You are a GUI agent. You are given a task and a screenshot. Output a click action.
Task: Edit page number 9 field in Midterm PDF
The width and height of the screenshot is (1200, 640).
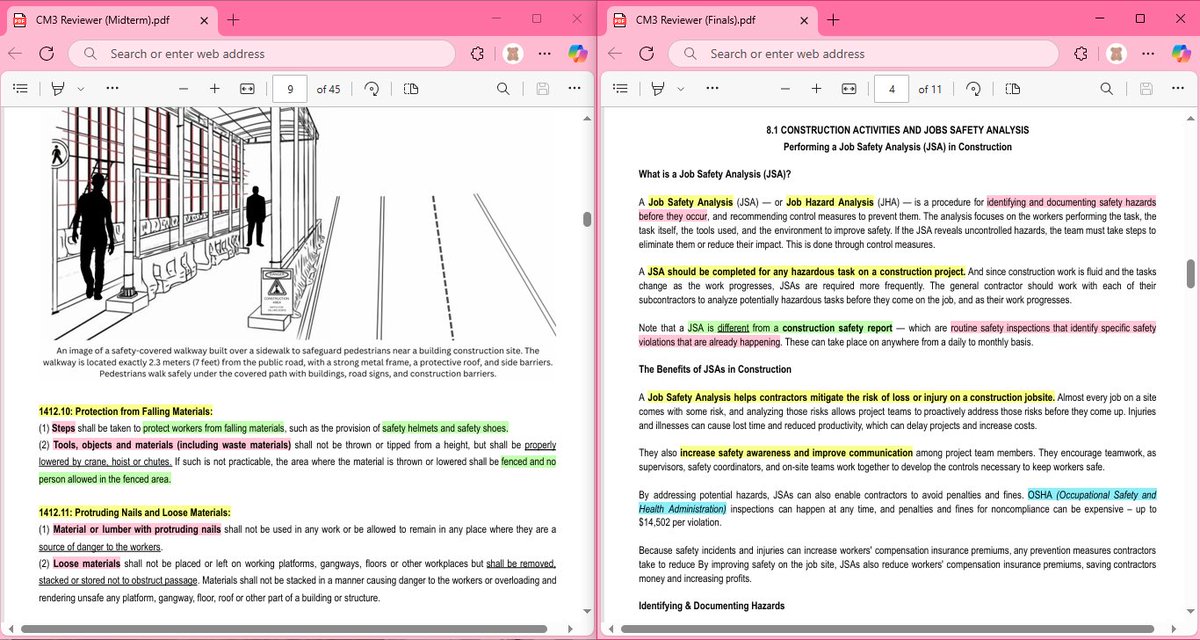[x=290, y=89]
